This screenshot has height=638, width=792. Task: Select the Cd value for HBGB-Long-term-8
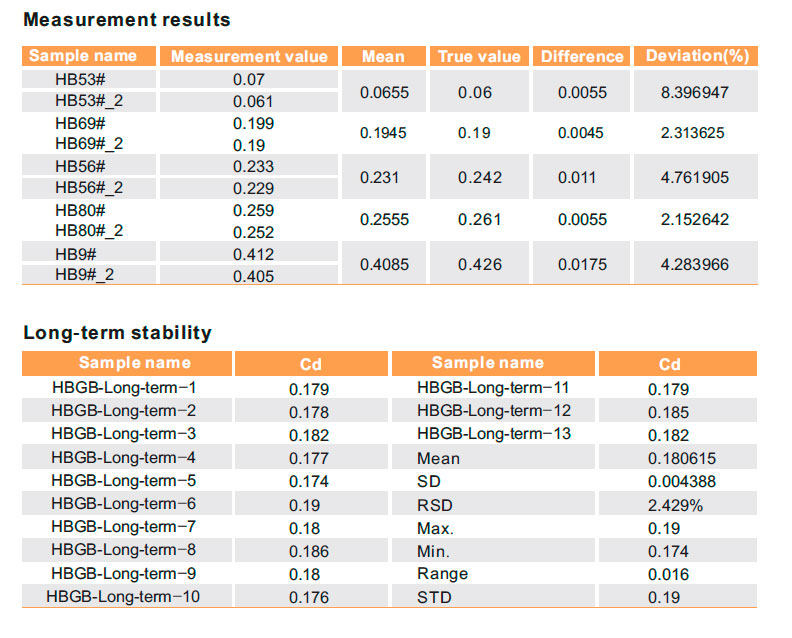307,551
